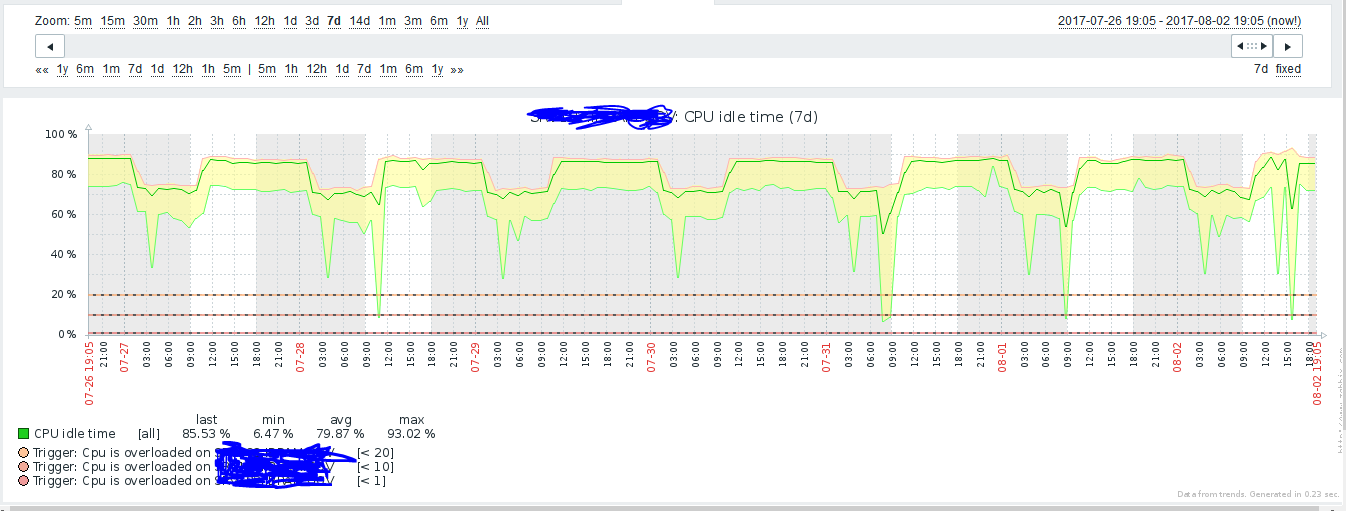The width and height of the screenshot is (1346, 511).
Task: Click the trigger legend circle for [< 1]
Action: [24, 481]
